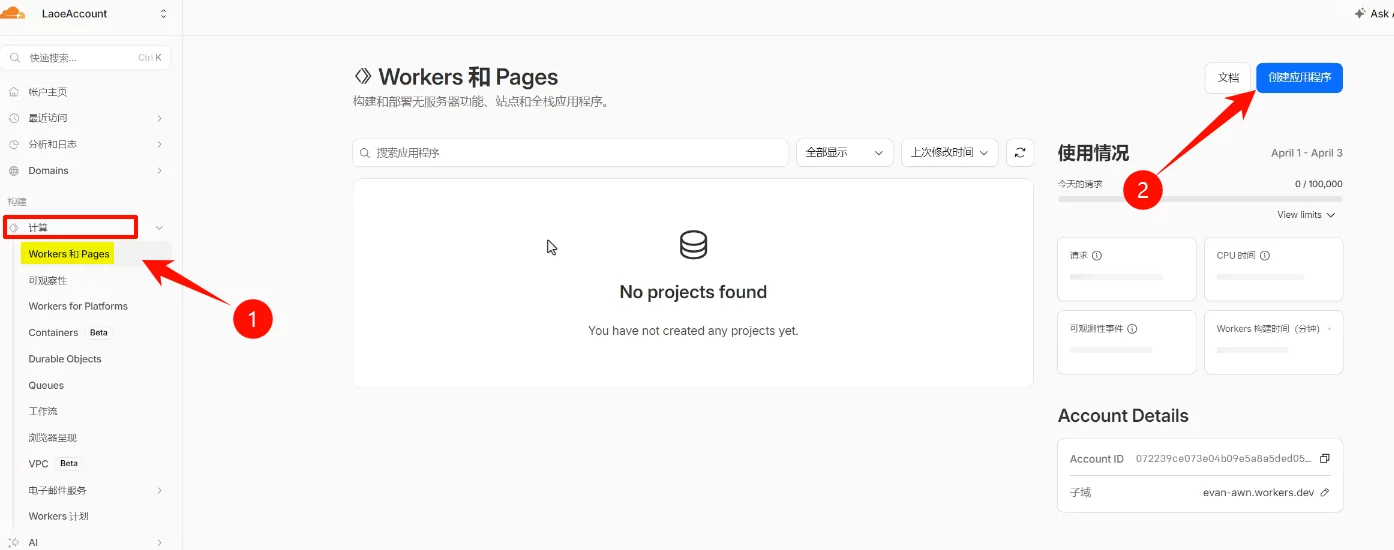The width and height of the screenshot is (1394, 550).
Task: Click the magnifier icon in application search
Action: [x=366, y=153]
